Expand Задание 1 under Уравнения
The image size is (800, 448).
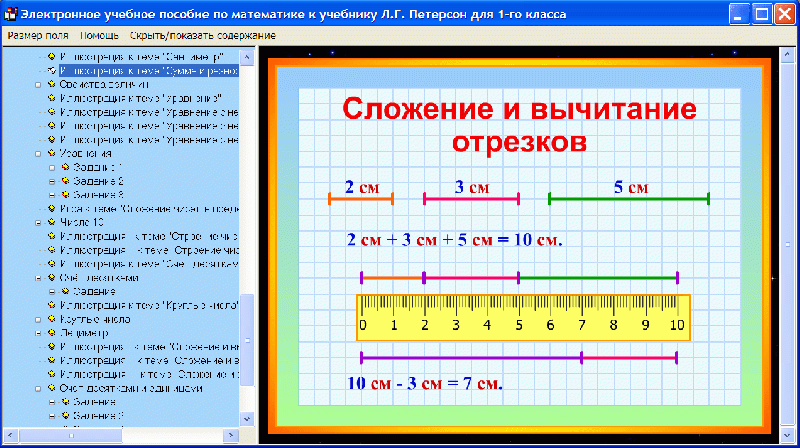pyautogui.click(x=52, y=167)
